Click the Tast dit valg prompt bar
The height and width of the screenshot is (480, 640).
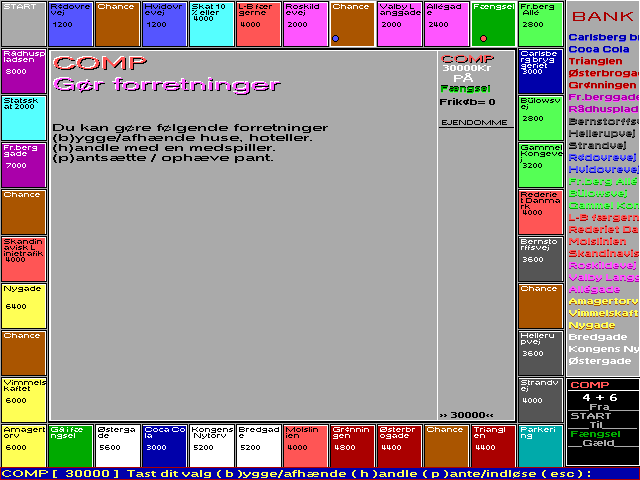click(320, 474)
